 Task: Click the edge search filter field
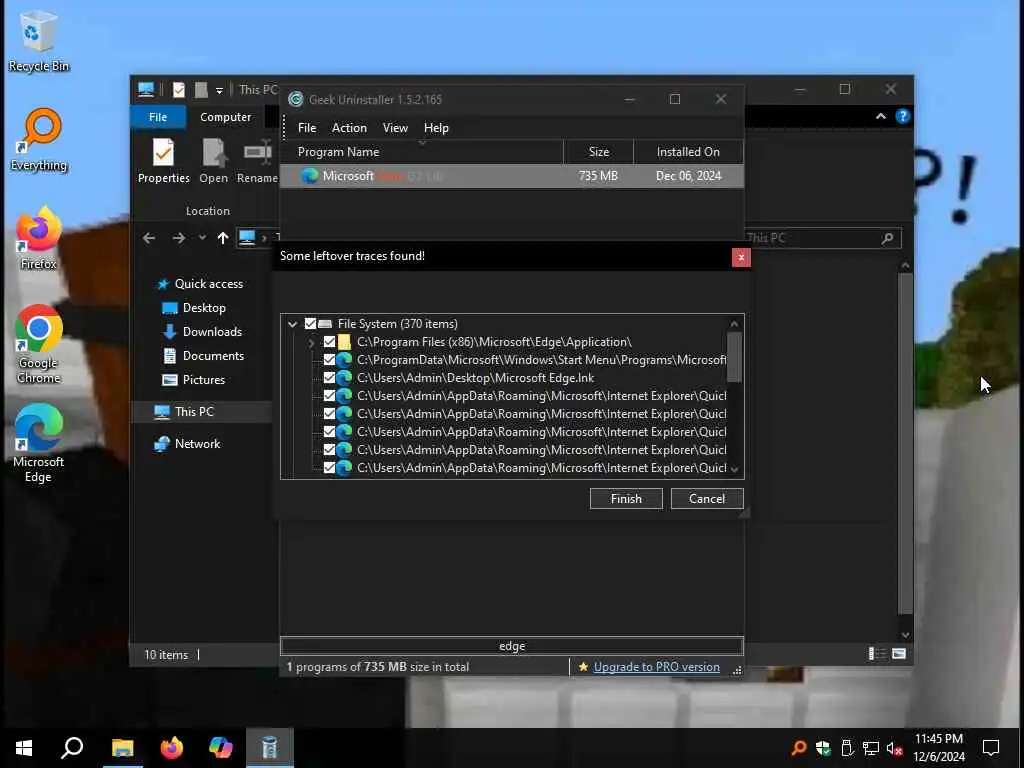[x=512, y=646]
